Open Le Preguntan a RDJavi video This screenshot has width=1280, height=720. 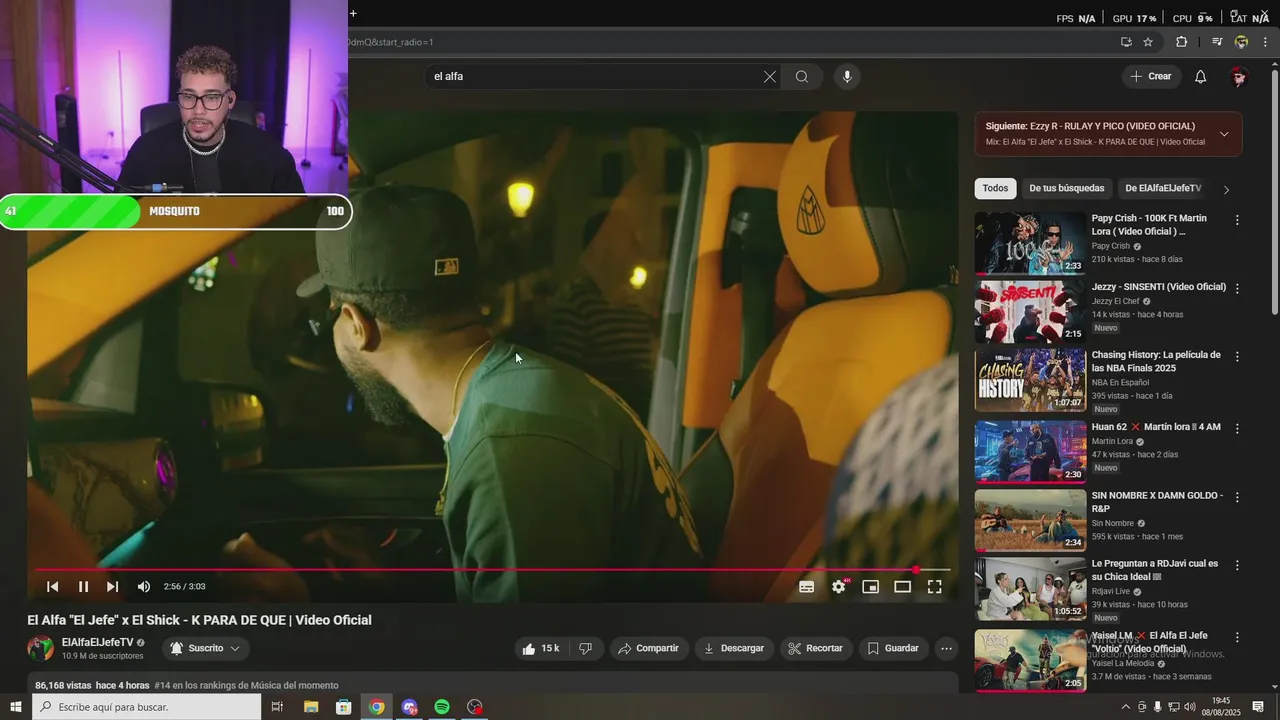pos(1030,589)
